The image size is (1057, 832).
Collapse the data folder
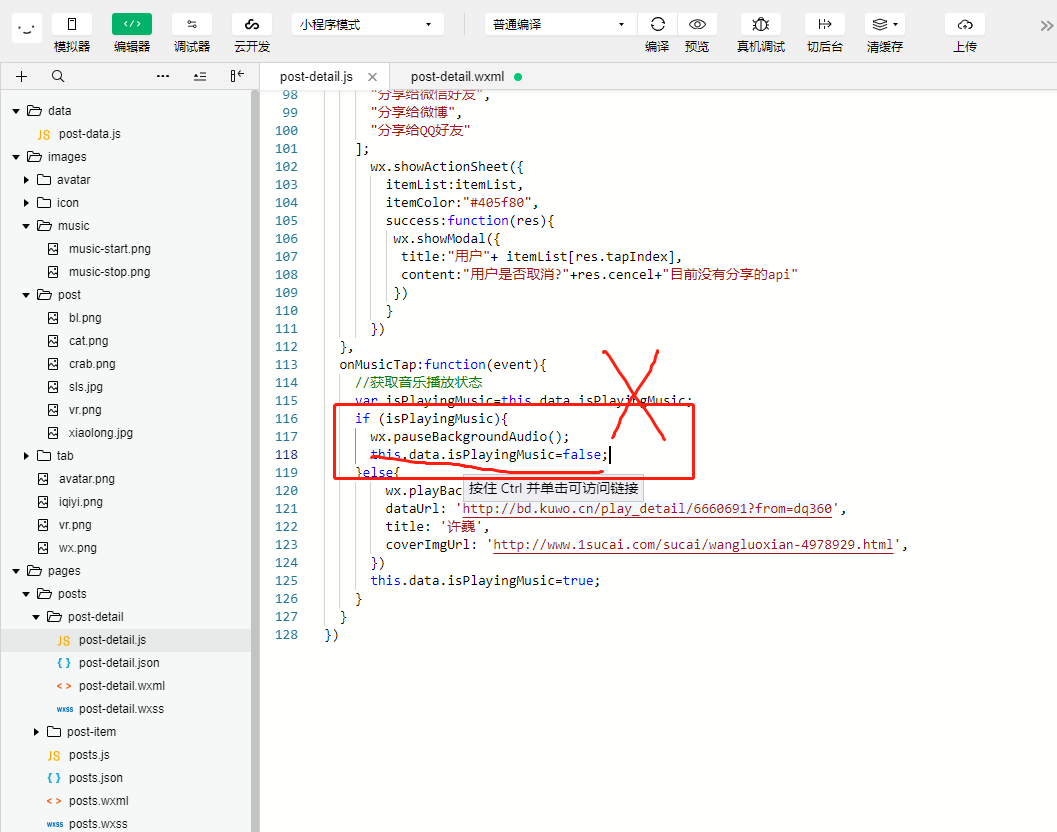(16, 111)
